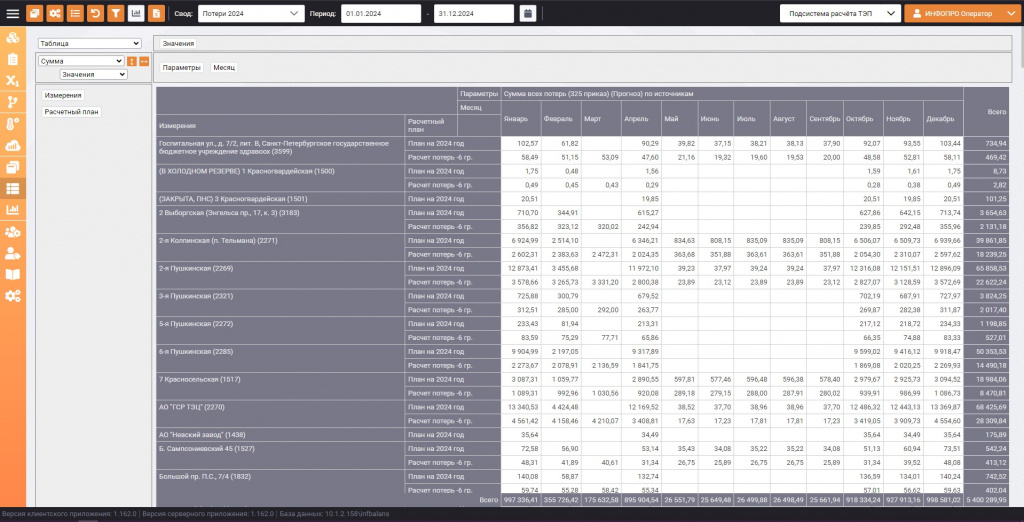
Task: Click the list view toolbar icon
Action: pos(75,13)
